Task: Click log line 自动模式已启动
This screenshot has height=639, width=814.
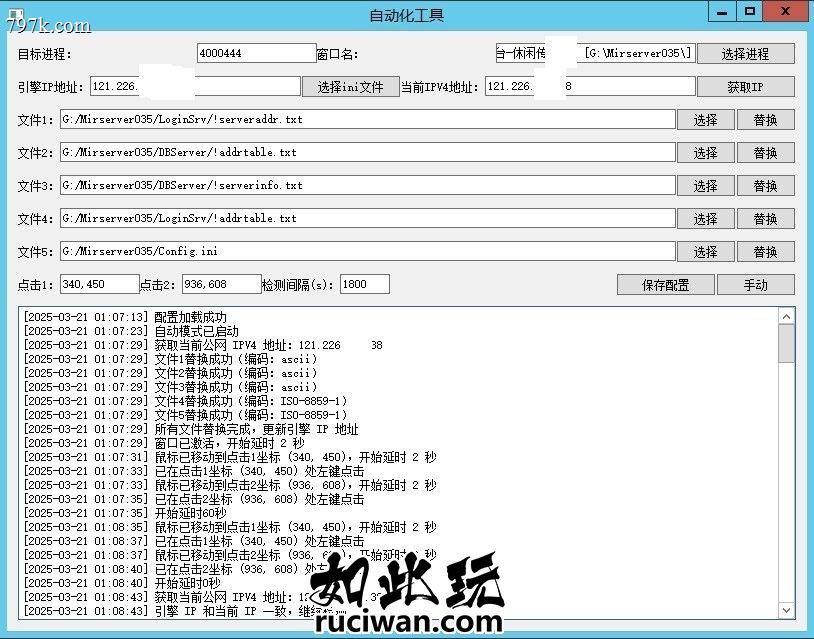Action: point(131,331)
